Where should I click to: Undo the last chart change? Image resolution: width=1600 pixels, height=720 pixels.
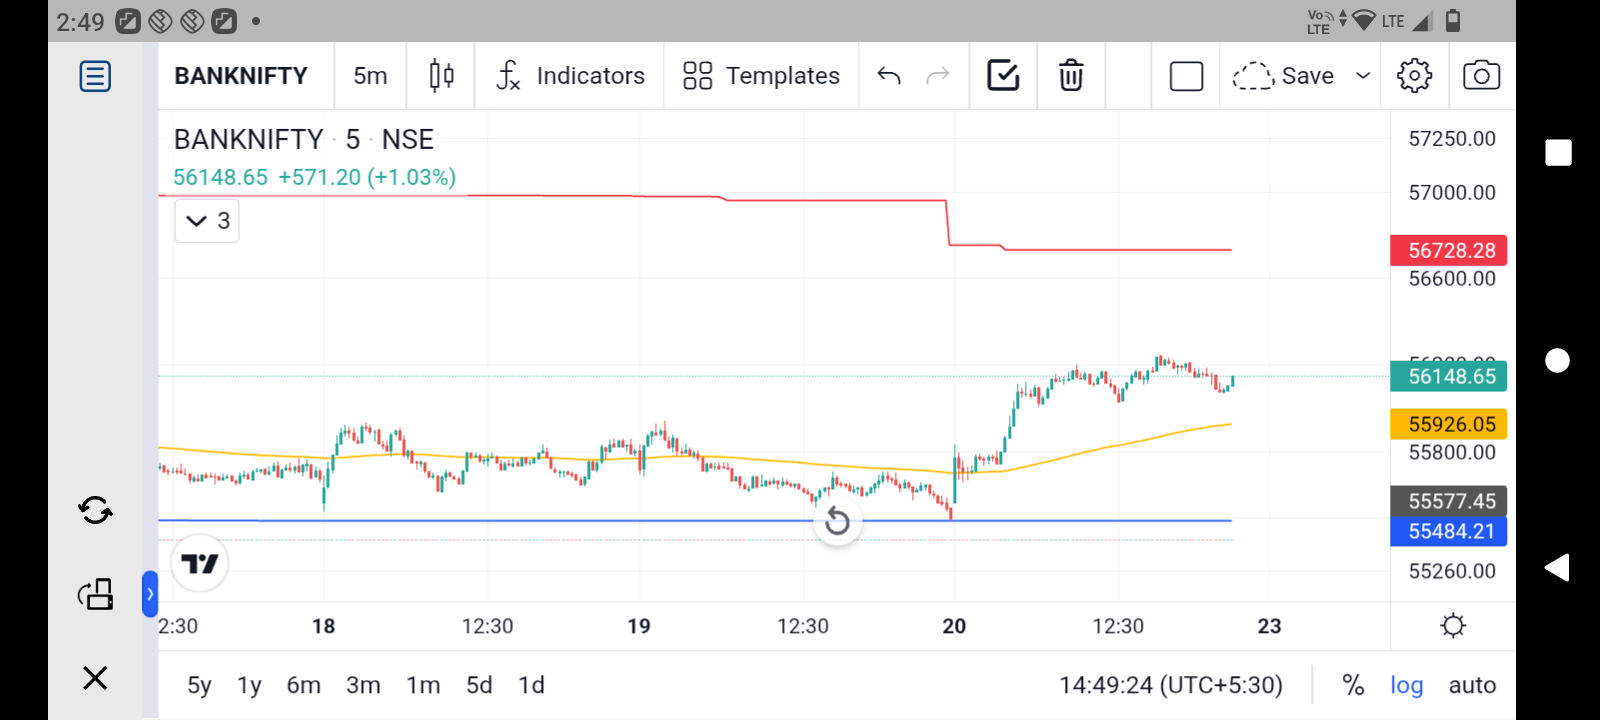pyautogui.click(x=889, y=76)
